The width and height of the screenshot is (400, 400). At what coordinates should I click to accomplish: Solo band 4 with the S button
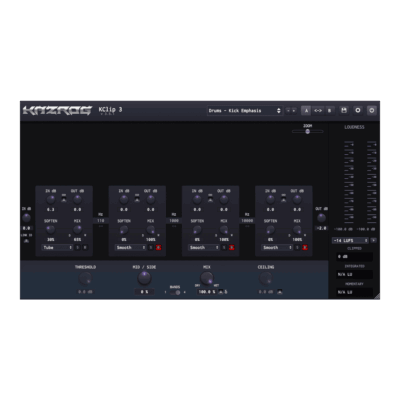(x=298, y=247)
